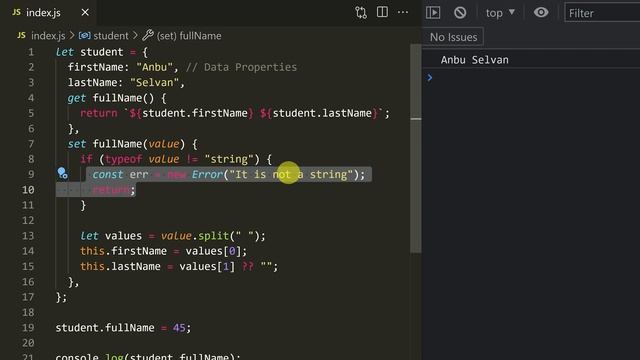The image size is (640, 360).
Task: Click the editor vertical scrollbar
Action: click(x=416, y=147)
